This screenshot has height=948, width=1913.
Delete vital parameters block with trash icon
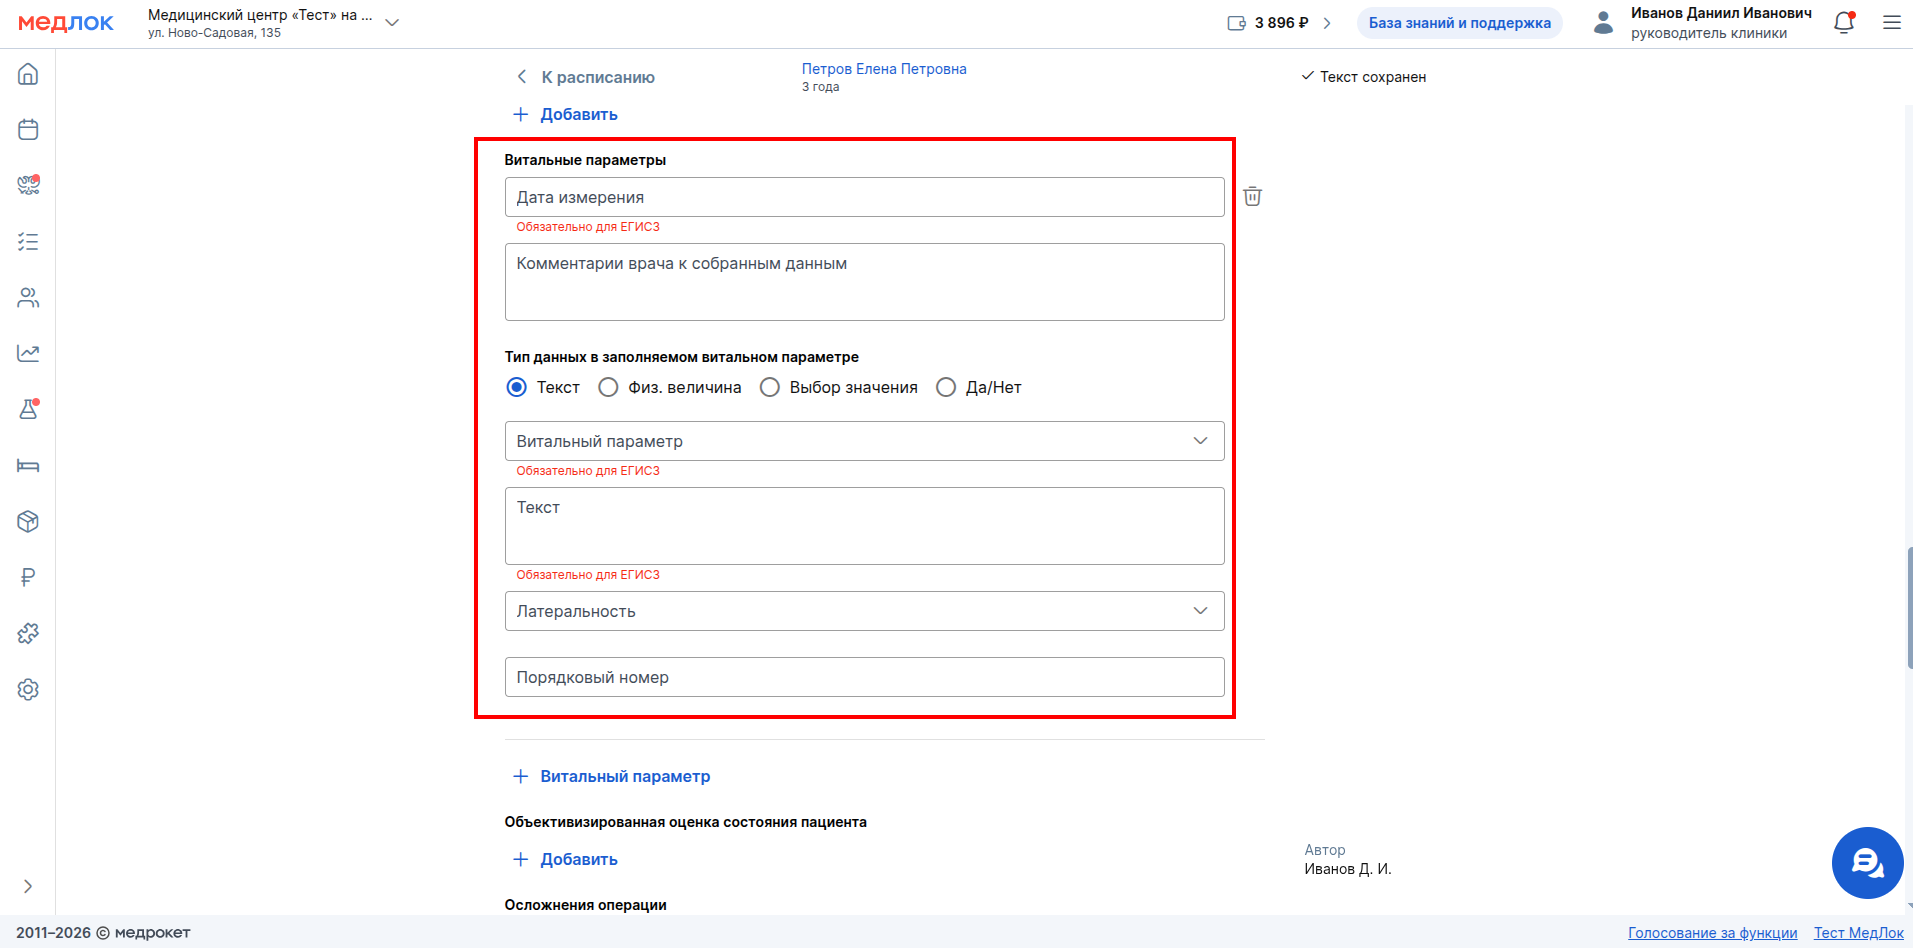click(1252, 197)
